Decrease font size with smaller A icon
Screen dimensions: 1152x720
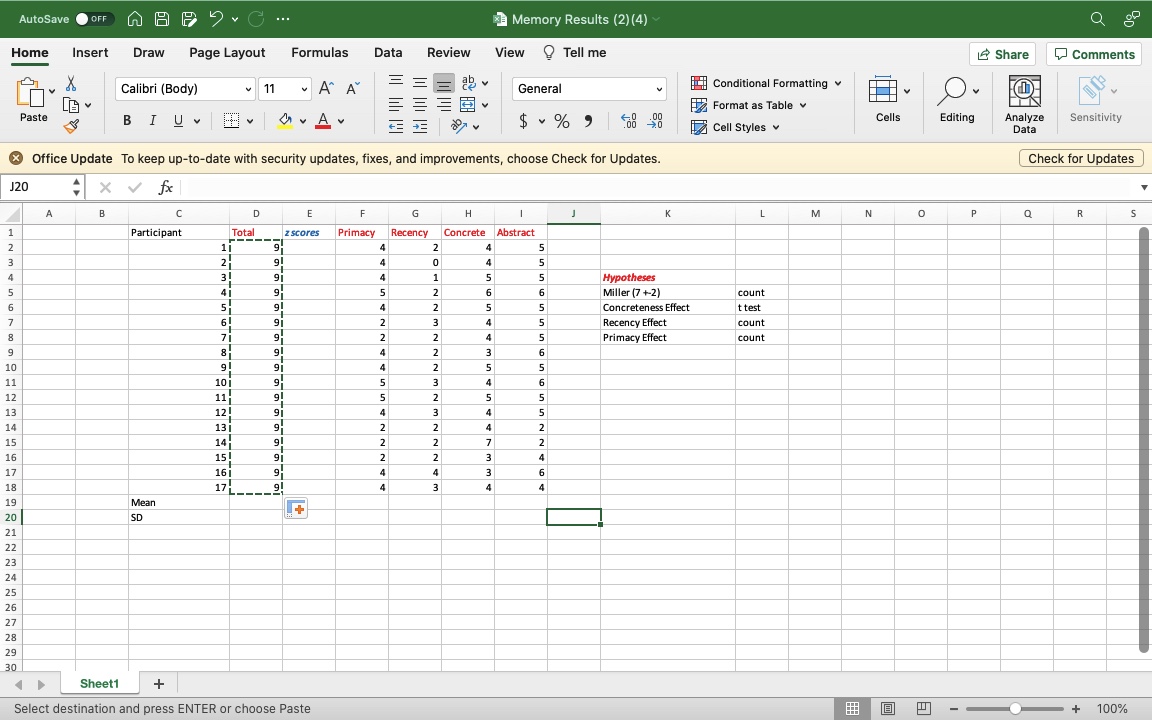[x=353, y=88]
